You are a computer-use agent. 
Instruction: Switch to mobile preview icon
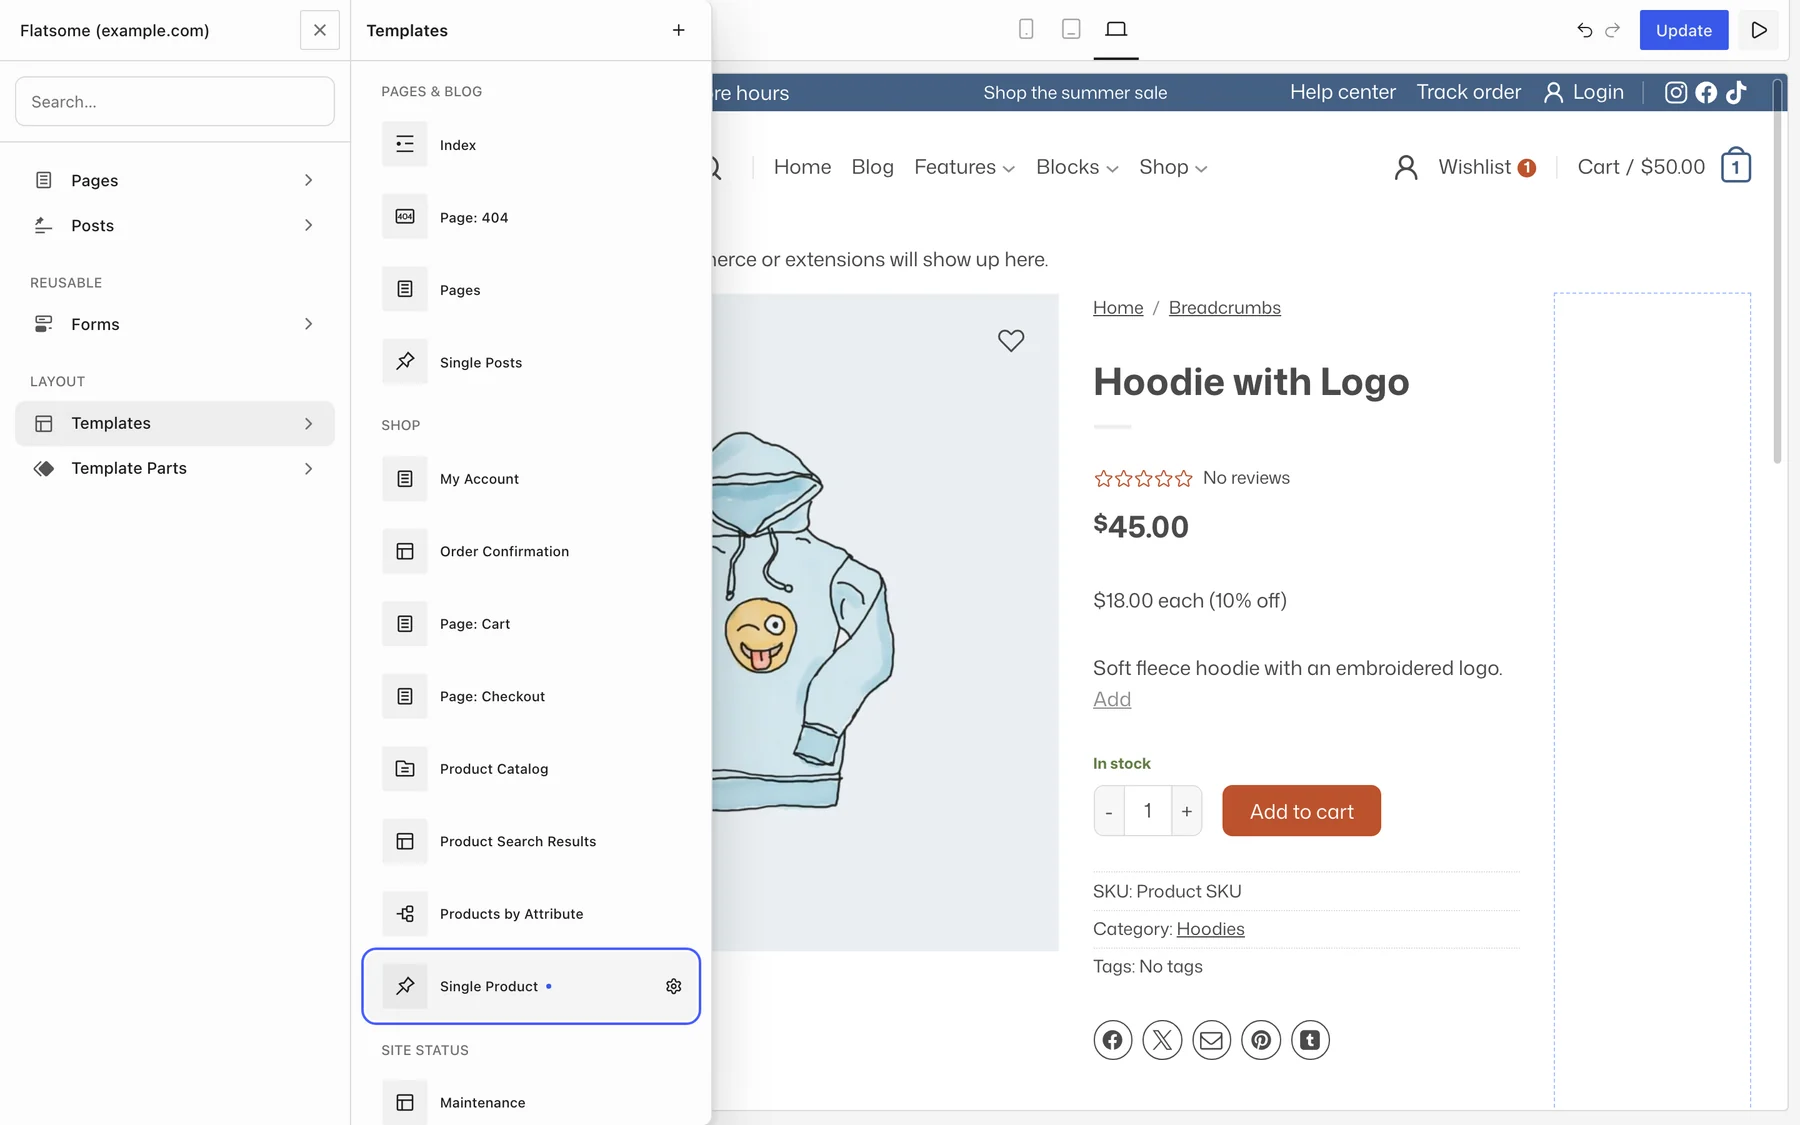pyautogui.click(x=1026, y=29)
